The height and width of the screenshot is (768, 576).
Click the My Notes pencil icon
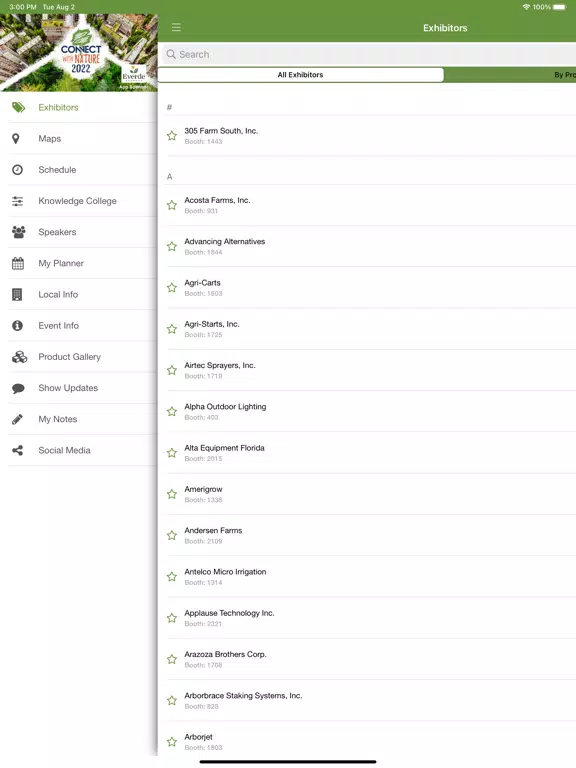point(18,419)
